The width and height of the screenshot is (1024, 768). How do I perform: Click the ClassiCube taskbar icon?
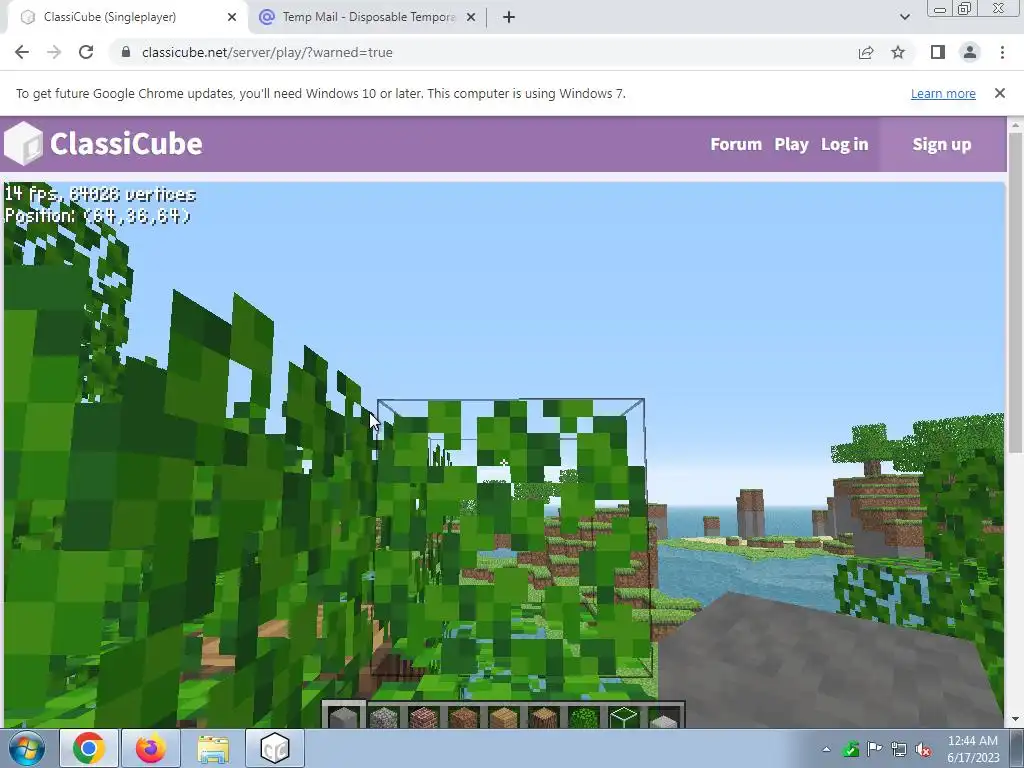click(x=275, y=748)
